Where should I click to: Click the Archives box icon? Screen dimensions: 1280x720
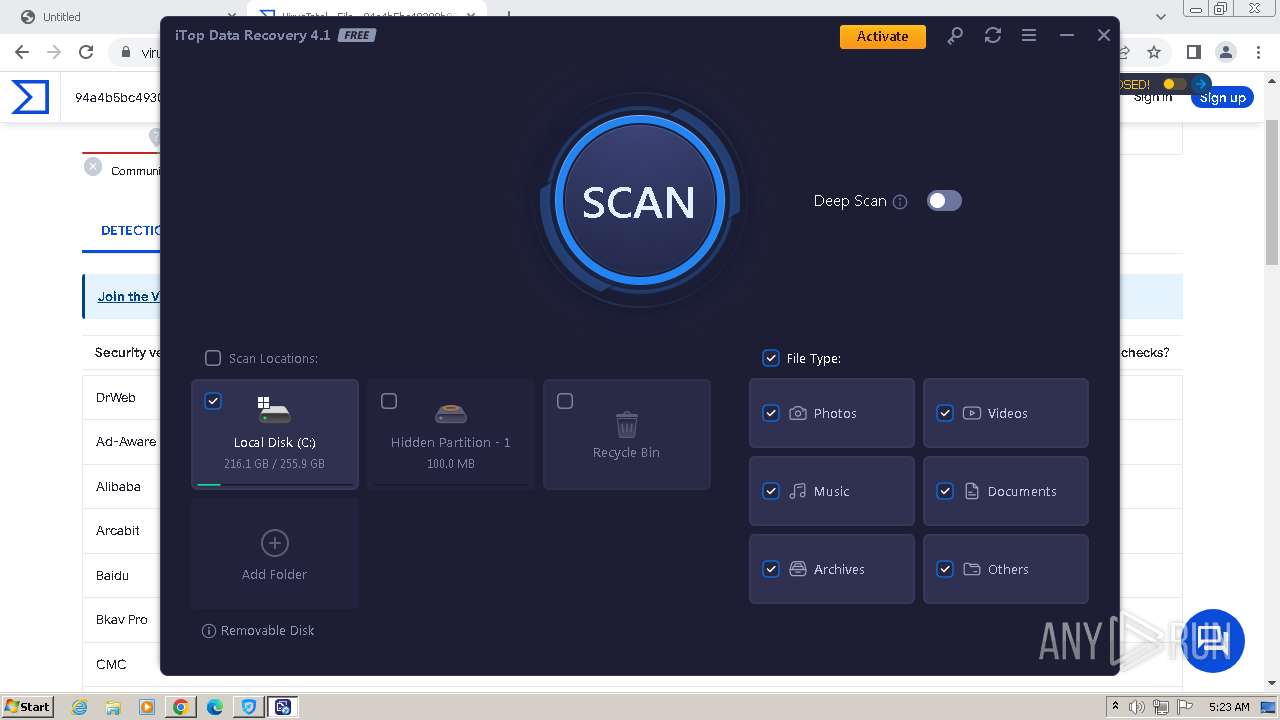coord(798,569)
